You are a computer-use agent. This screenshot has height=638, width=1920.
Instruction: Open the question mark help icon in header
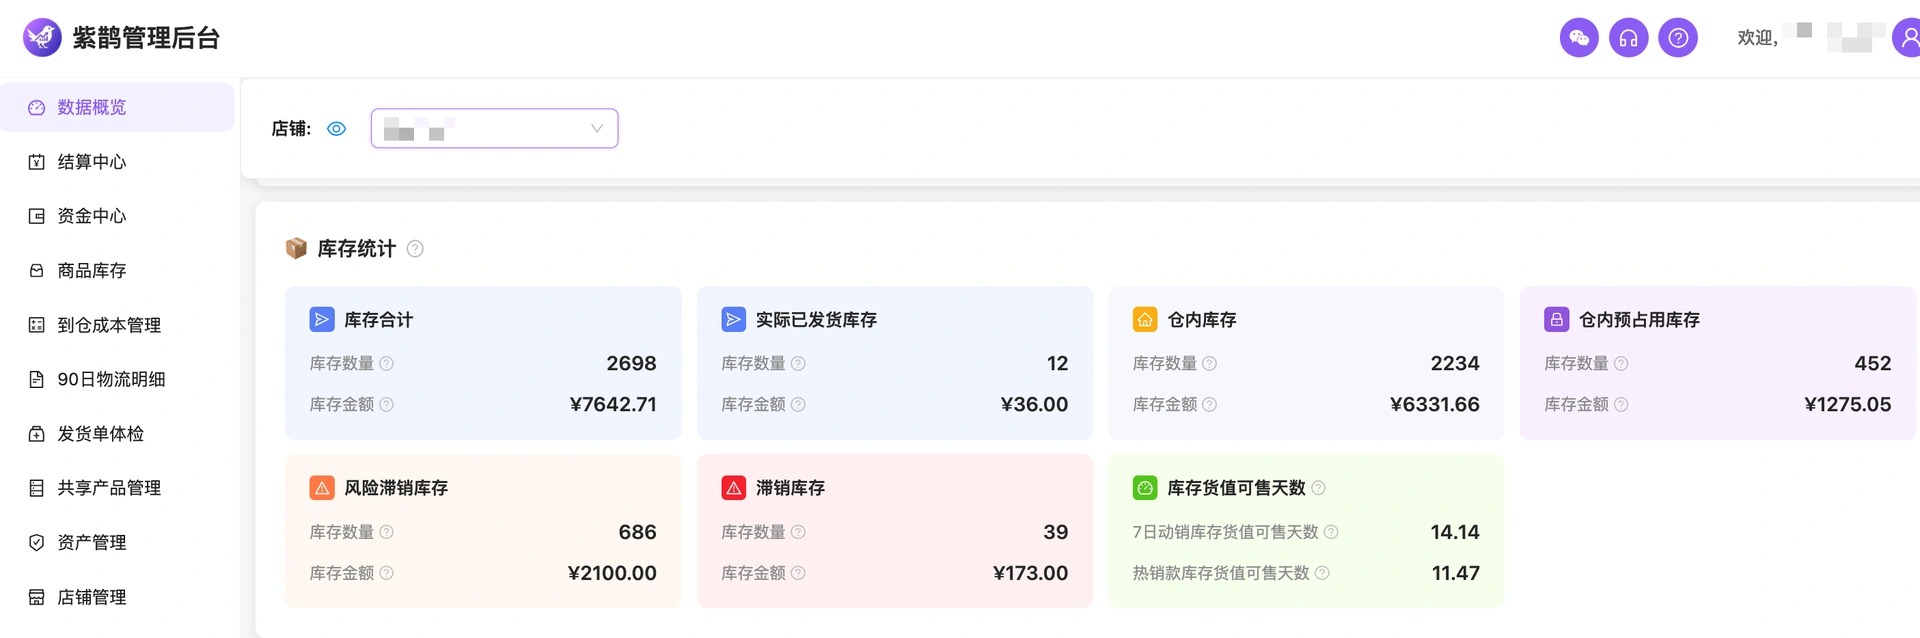click(x=1678, y=38)
